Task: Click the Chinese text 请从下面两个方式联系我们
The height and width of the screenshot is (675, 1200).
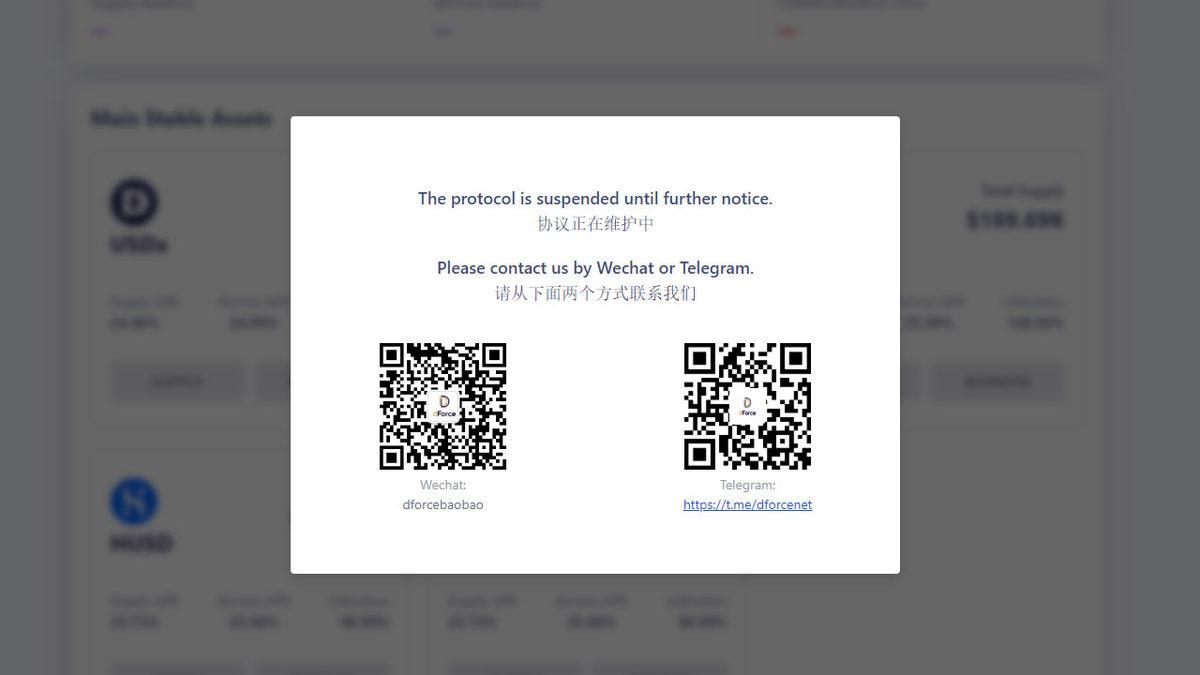Action: [x=595, y=293]
